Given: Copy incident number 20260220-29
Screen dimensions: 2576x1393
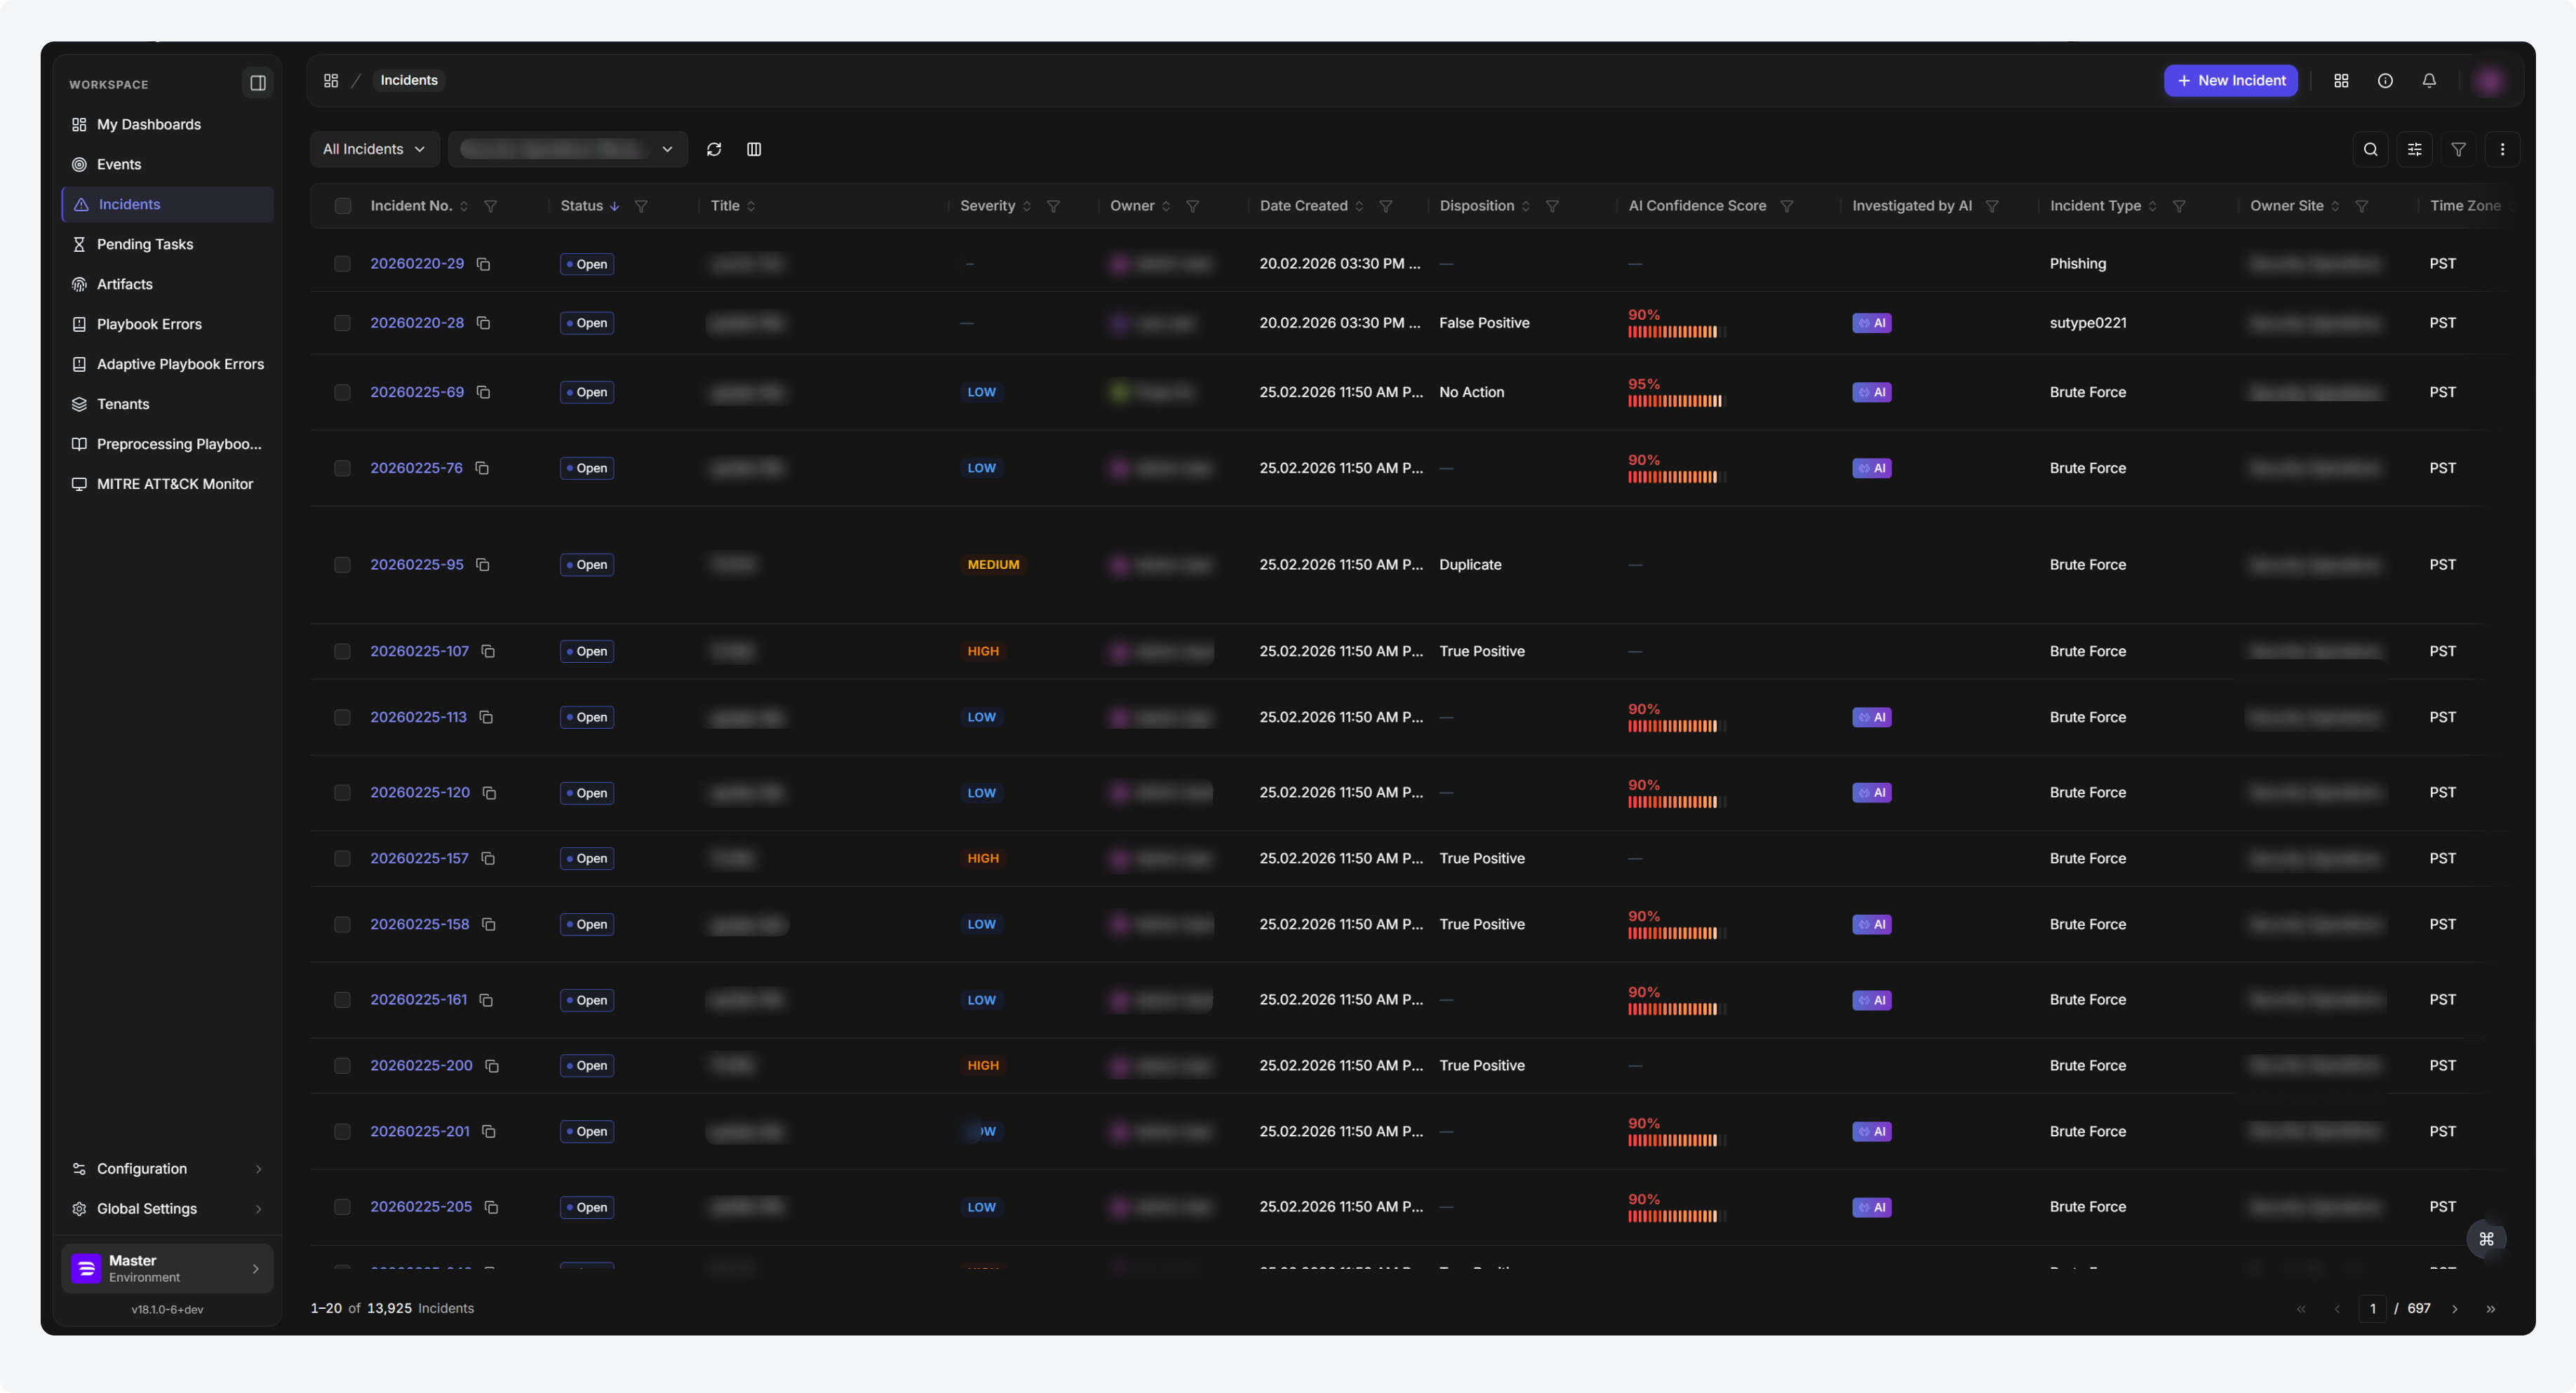Looking at the screenshot, I should (x=483, y=264).
